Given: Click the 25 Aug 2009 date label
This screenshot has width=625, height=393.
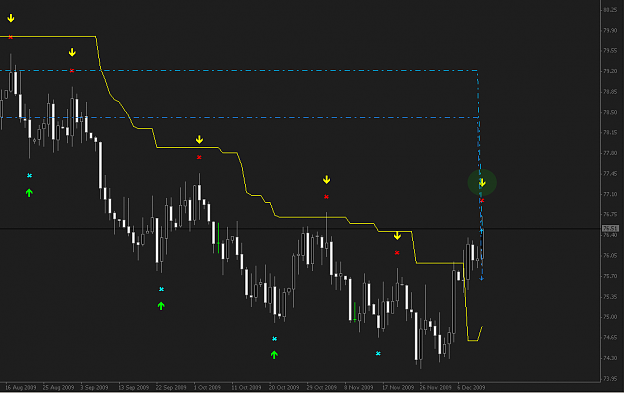Looking at the screenshot, I should tap(59, 387).
